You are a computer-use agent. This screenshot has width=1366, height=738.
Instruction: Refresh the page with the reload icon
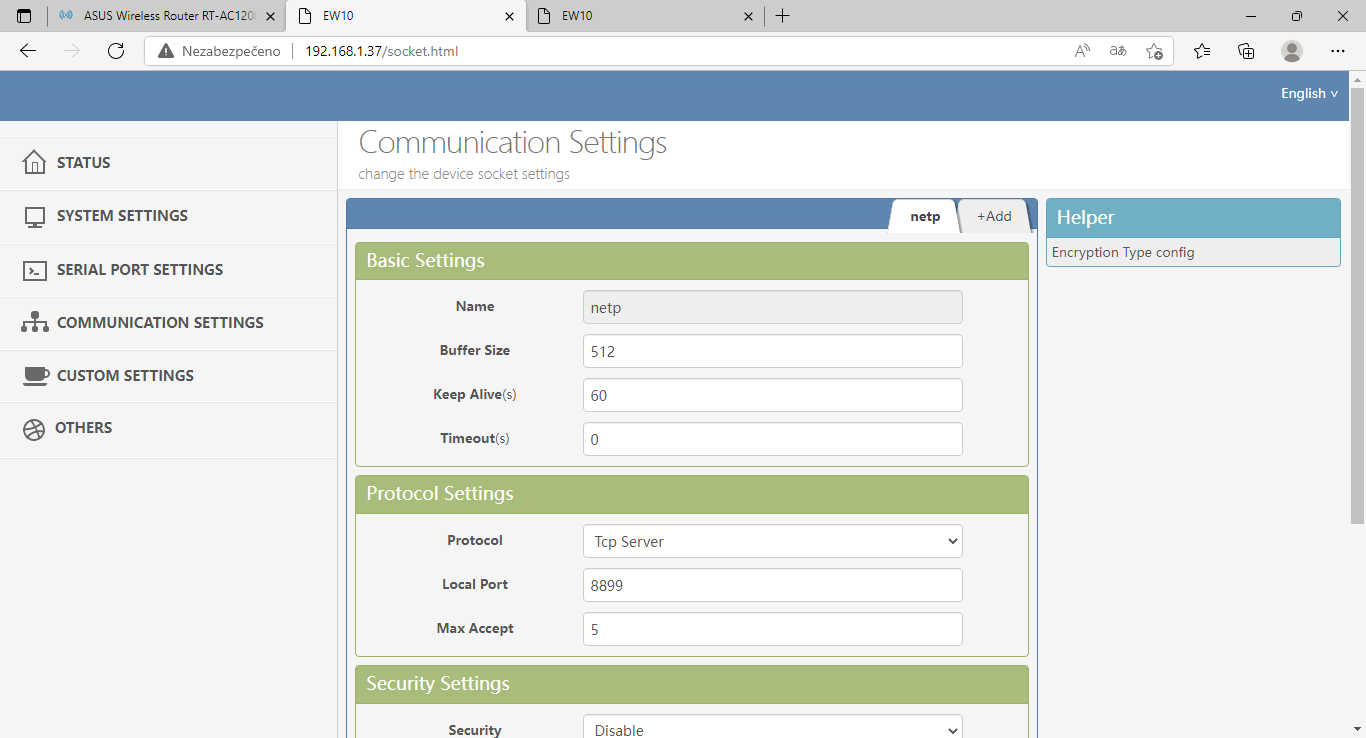pos(116,51)
